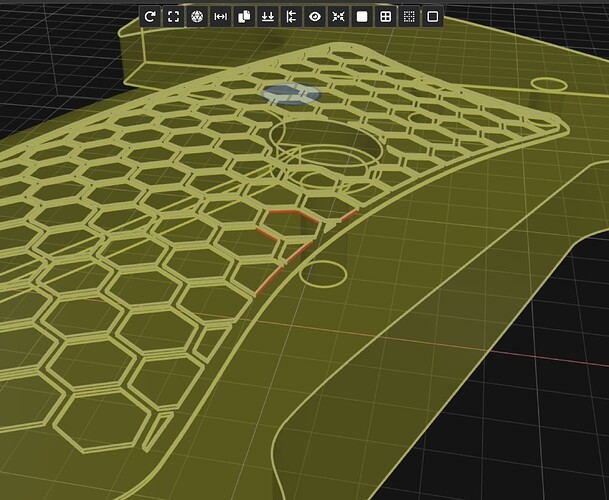
Task: Toggle the eye visibility icon
Action: pyautogui.click(x=315, y=17)
